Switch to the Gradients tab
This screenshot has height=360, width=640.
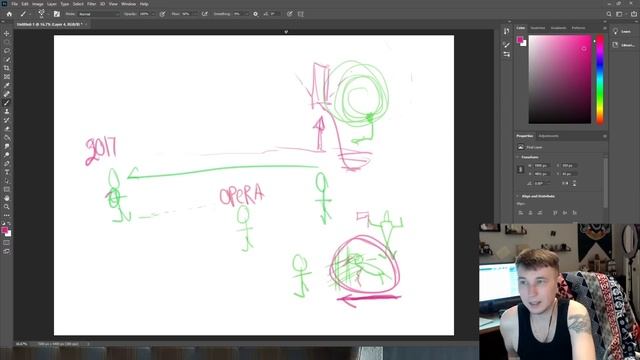tap(558, 28)
